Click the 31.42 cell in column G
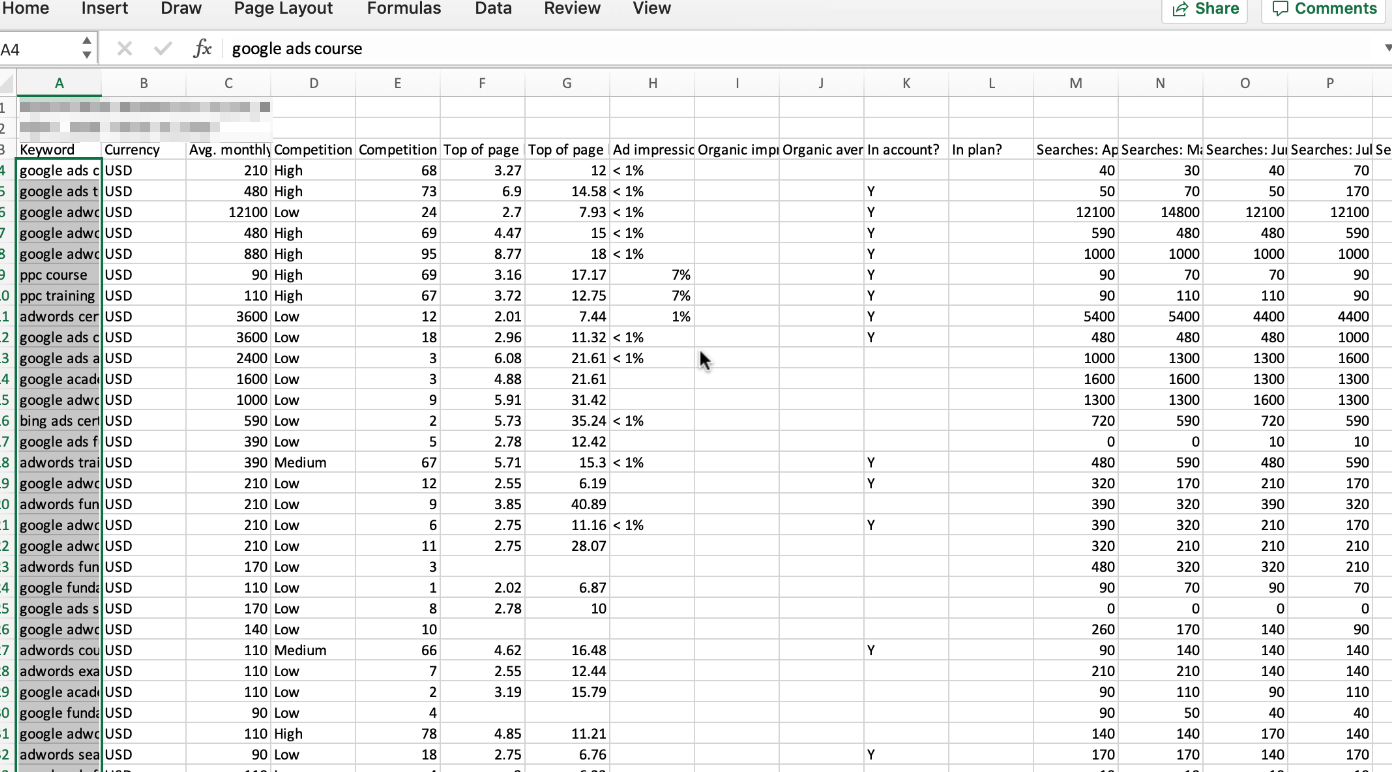1392x772 pixels. coord(567,400)
